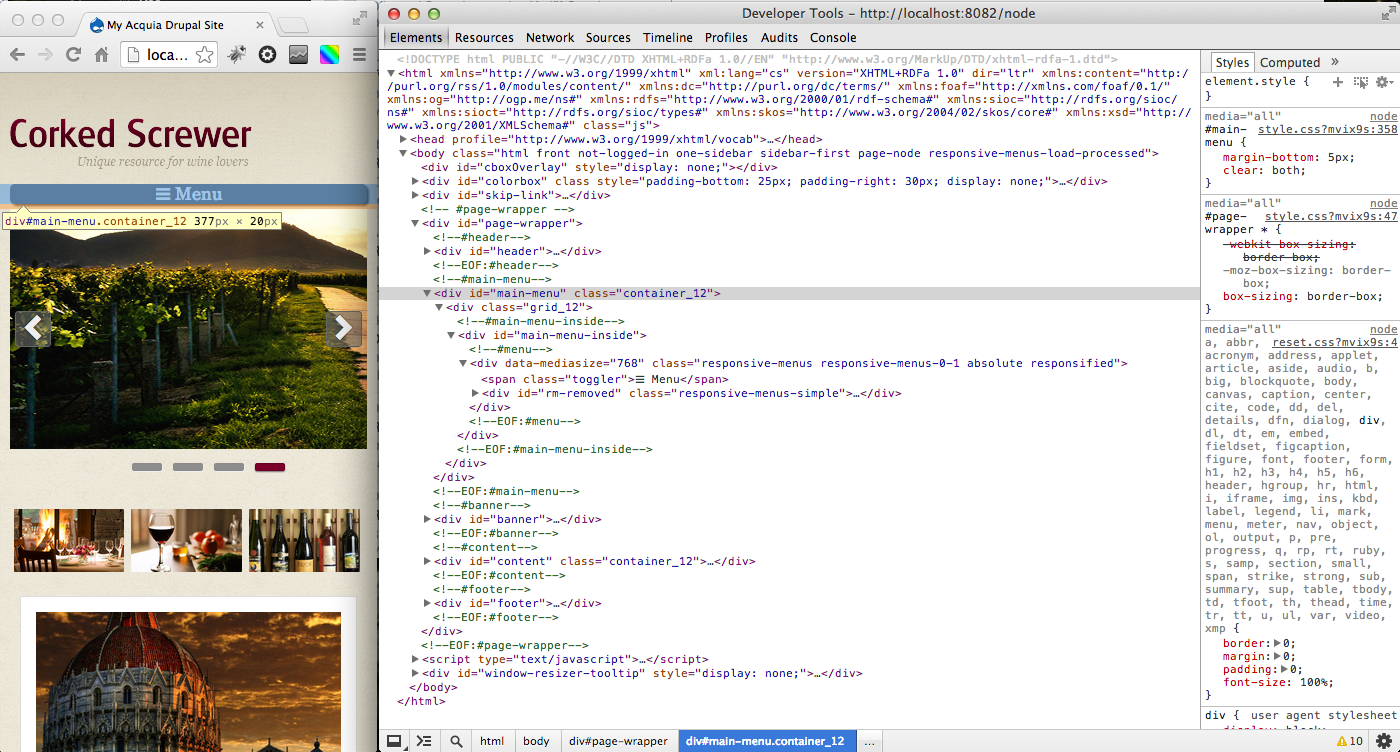The width and height of the screenshot is (1400, 752).
Task: Click the wine bottles thumbnail
Action: point(304,540)
